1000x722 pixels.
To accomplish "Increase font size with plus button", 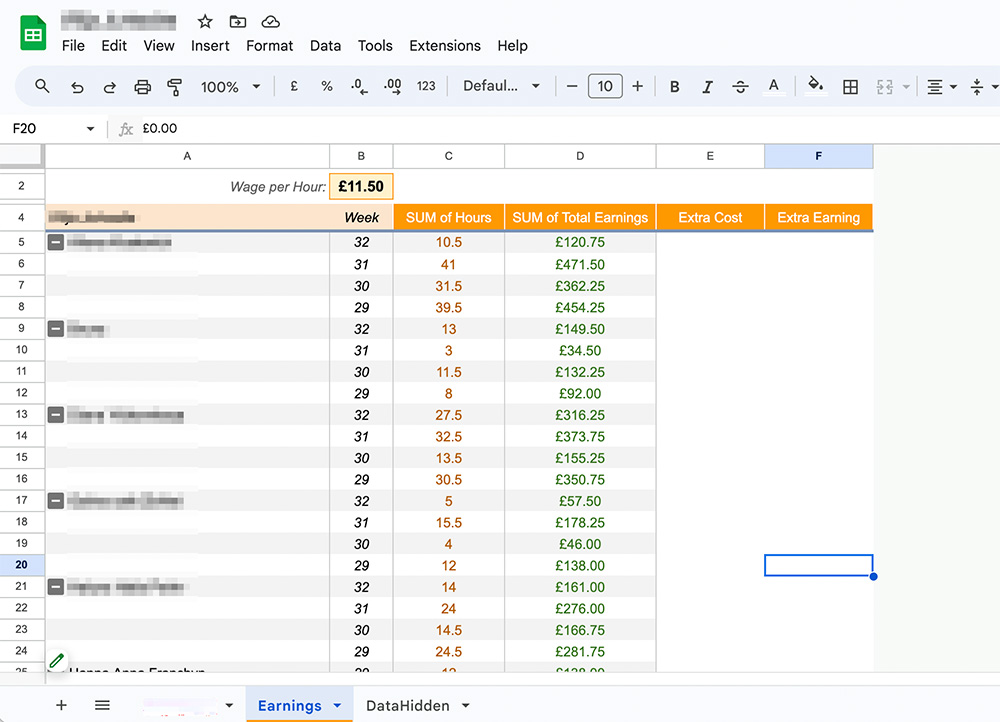I will tap(638, 87).
